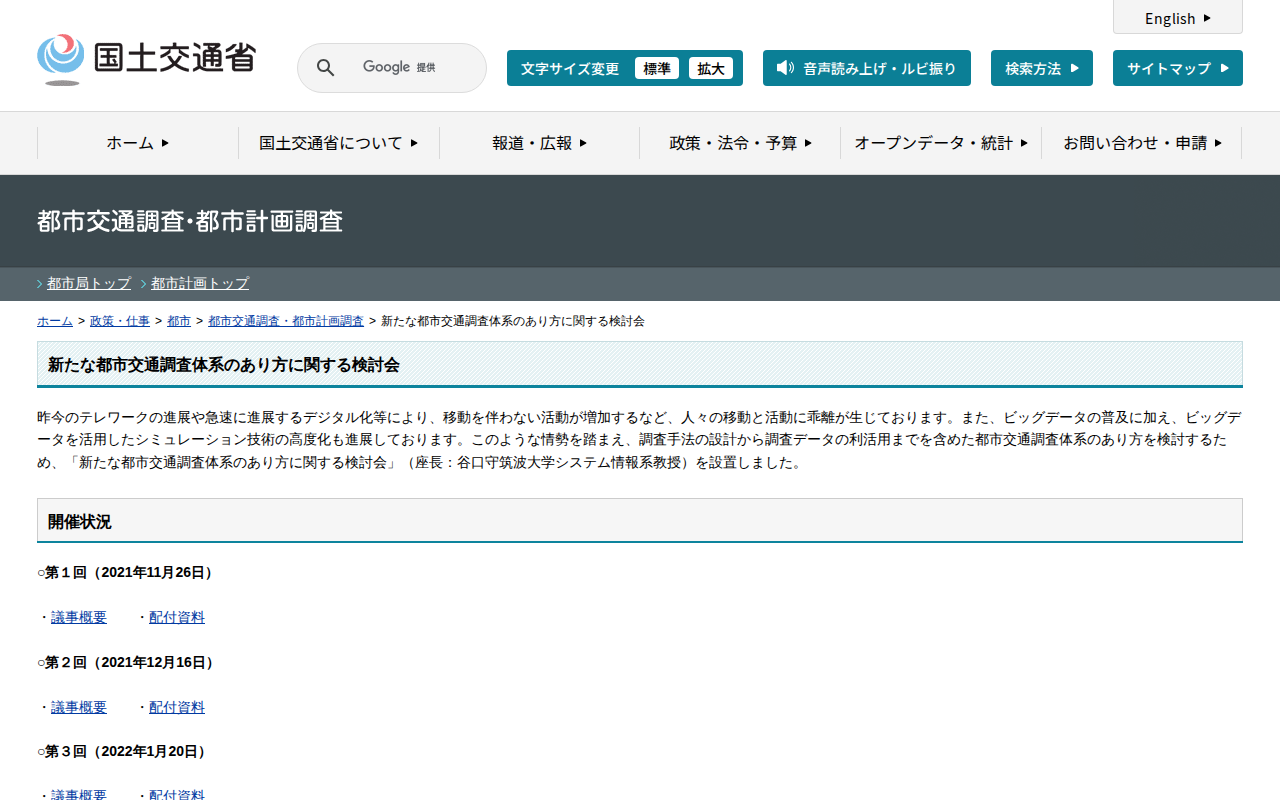Screen dimensions: 1280x800
Task: Go to 都市局トップ
Action: click(x=89, y=283)
